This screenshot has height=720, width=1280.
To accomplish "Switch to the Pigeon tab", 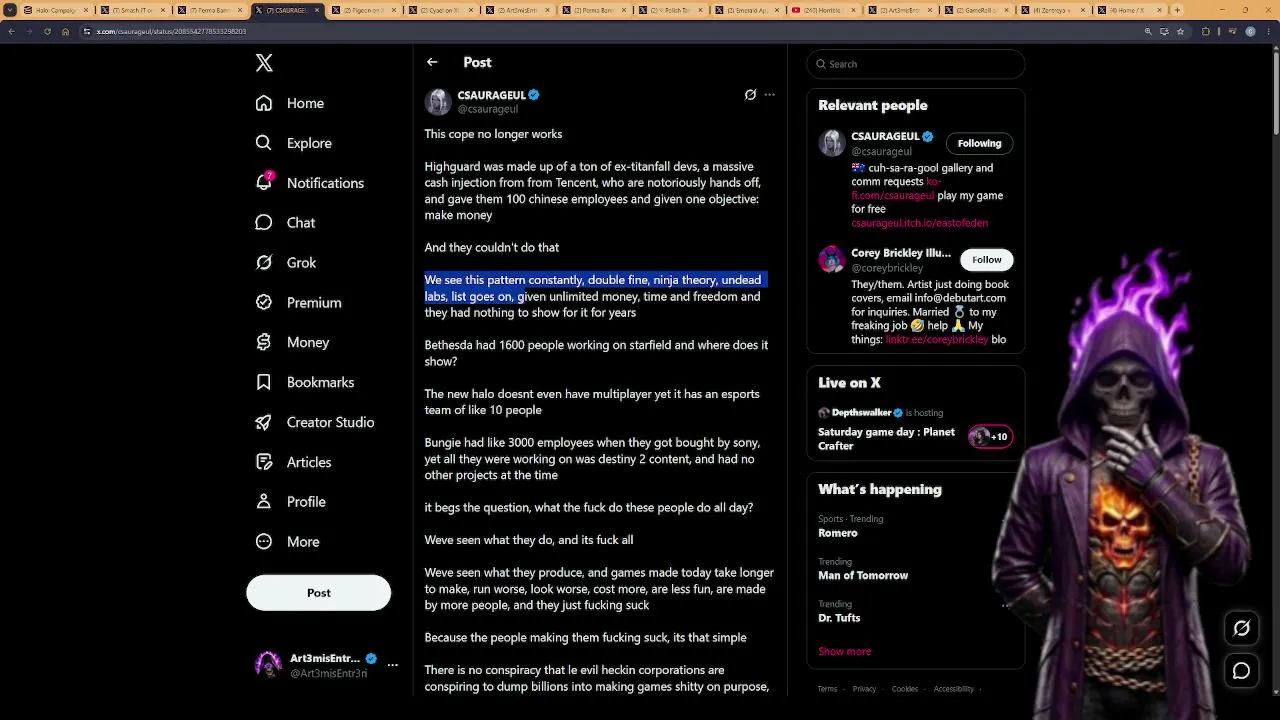I will 364,10.
